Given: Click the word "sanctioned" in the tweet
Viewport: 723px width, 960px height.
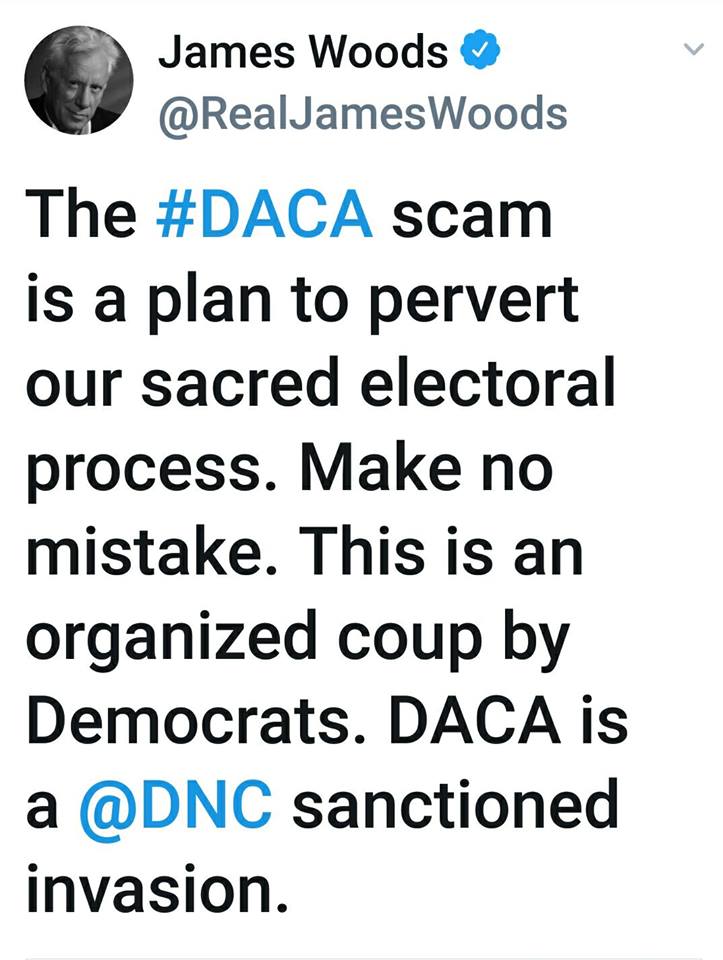Looking at the screenshot, I should tap(455, 806).
